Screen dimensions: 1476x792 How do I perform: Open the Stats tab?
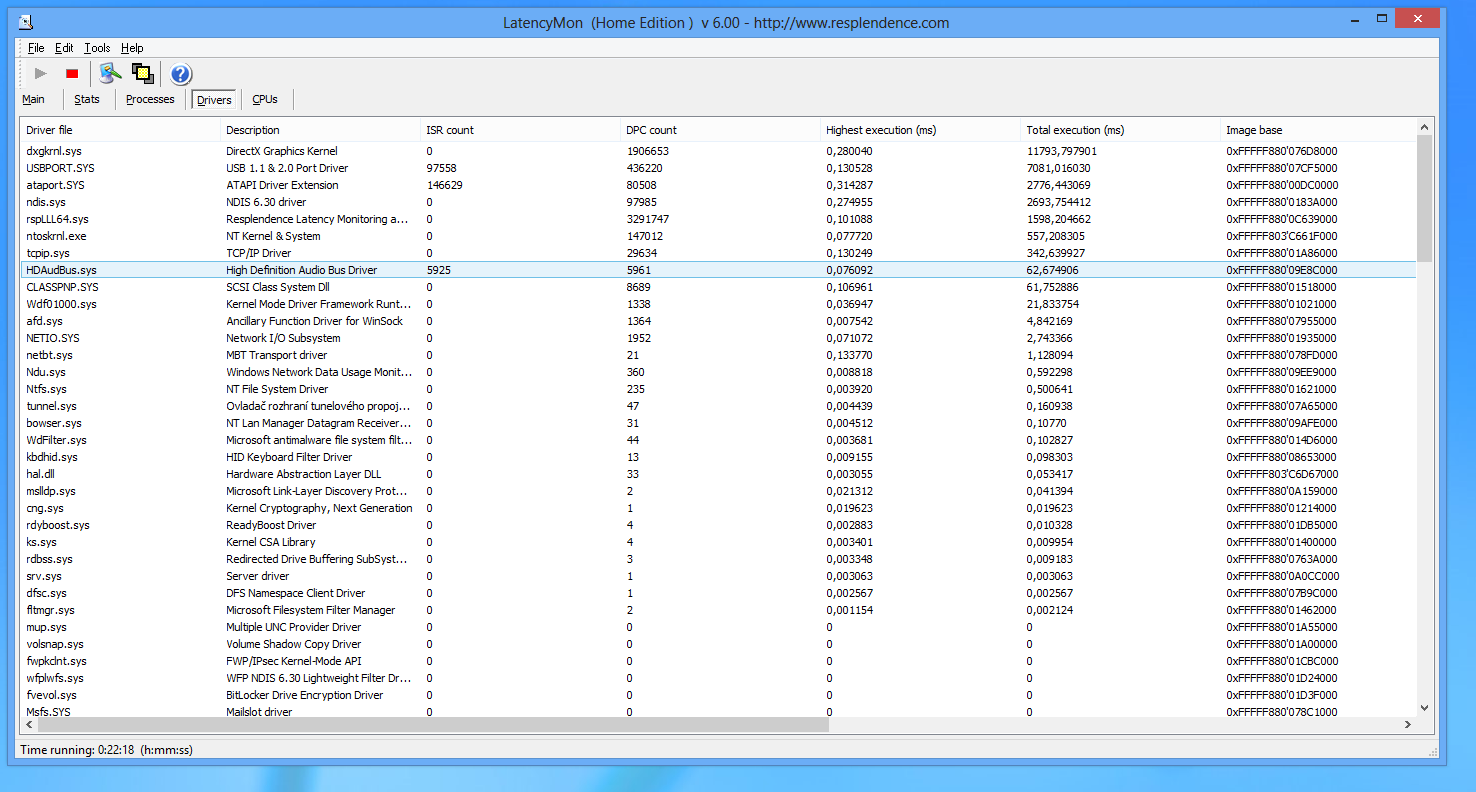87,99
